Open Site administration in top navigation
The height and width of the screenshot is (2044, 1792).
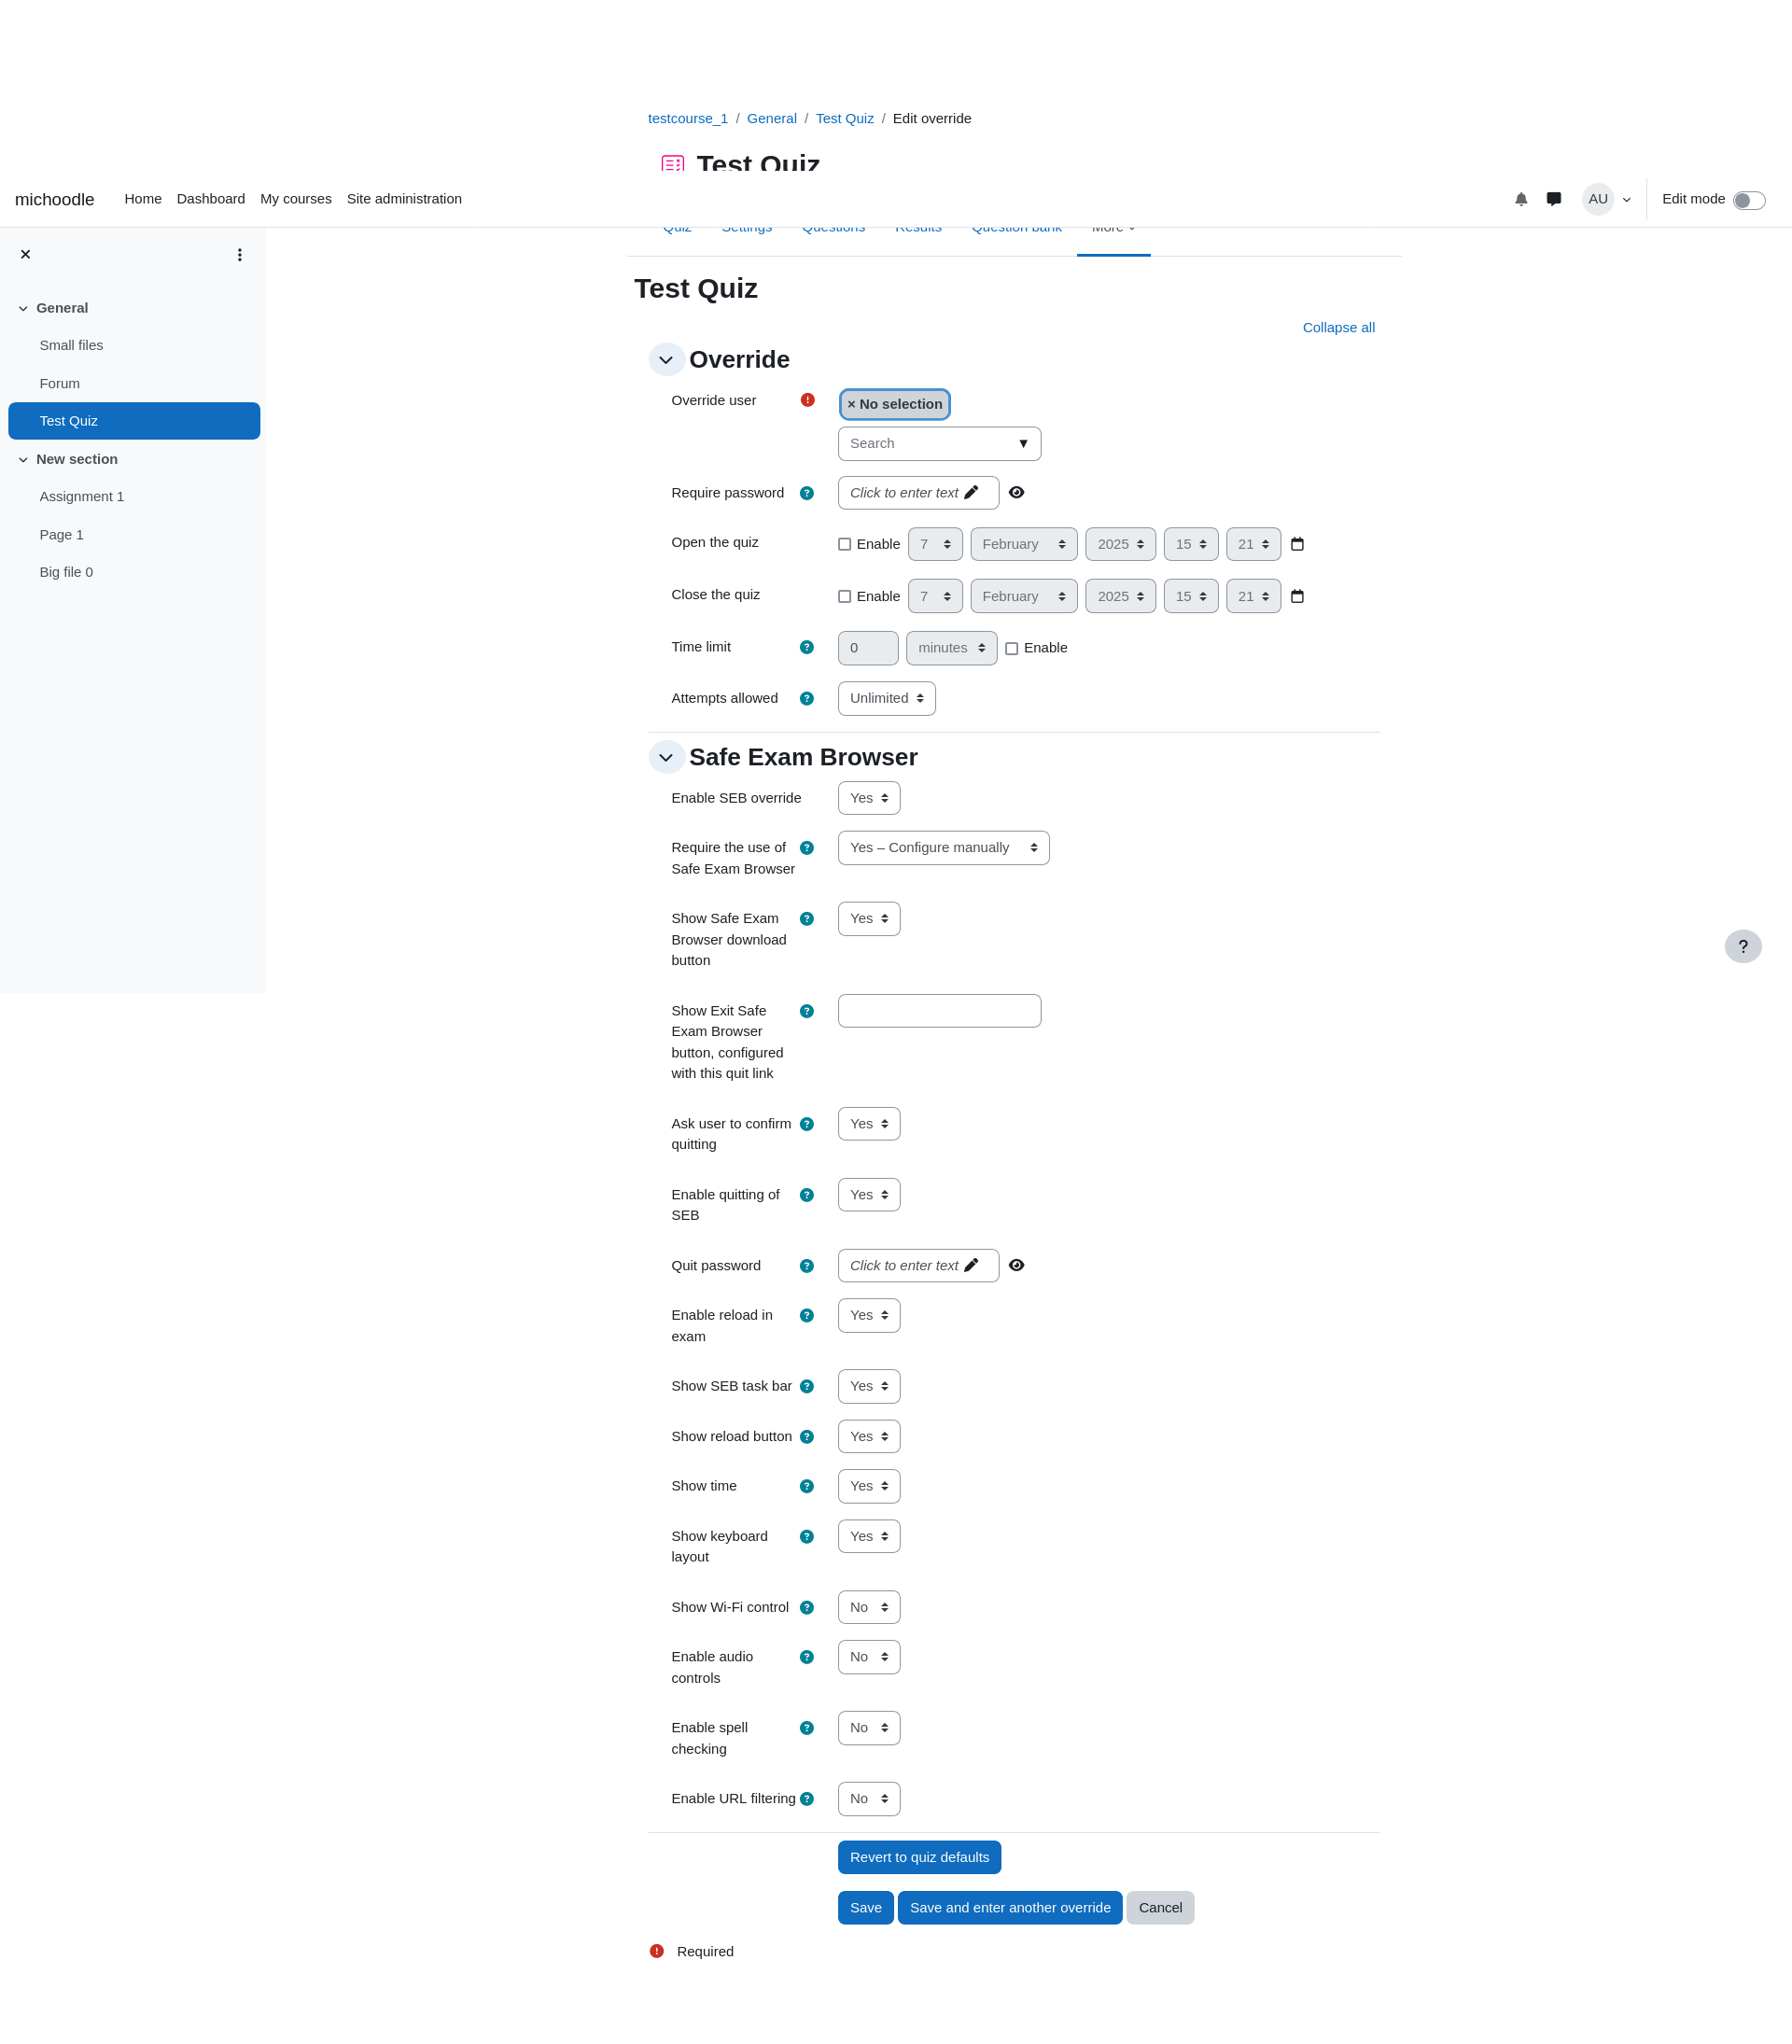(404, 199)
